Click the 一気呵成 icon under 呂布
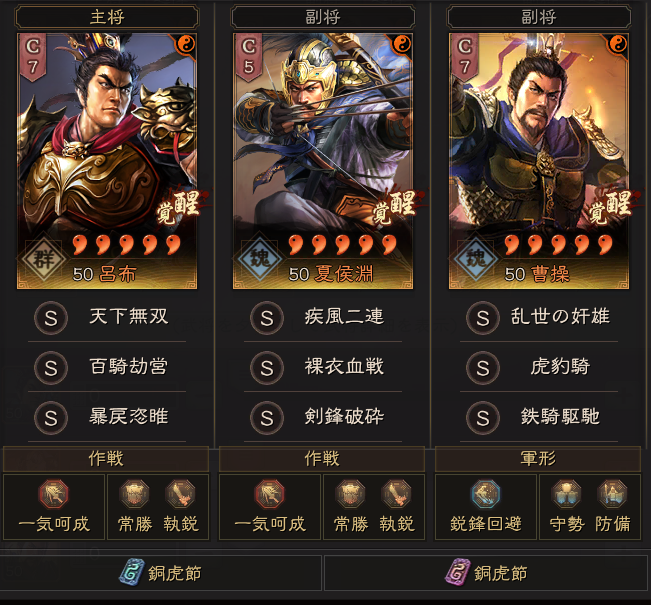 54,494
